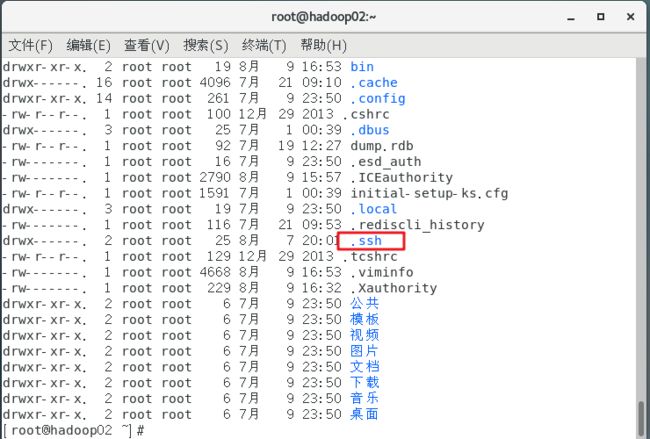
Task: Click the bin directory name
Action: click(x=362, y=67)
